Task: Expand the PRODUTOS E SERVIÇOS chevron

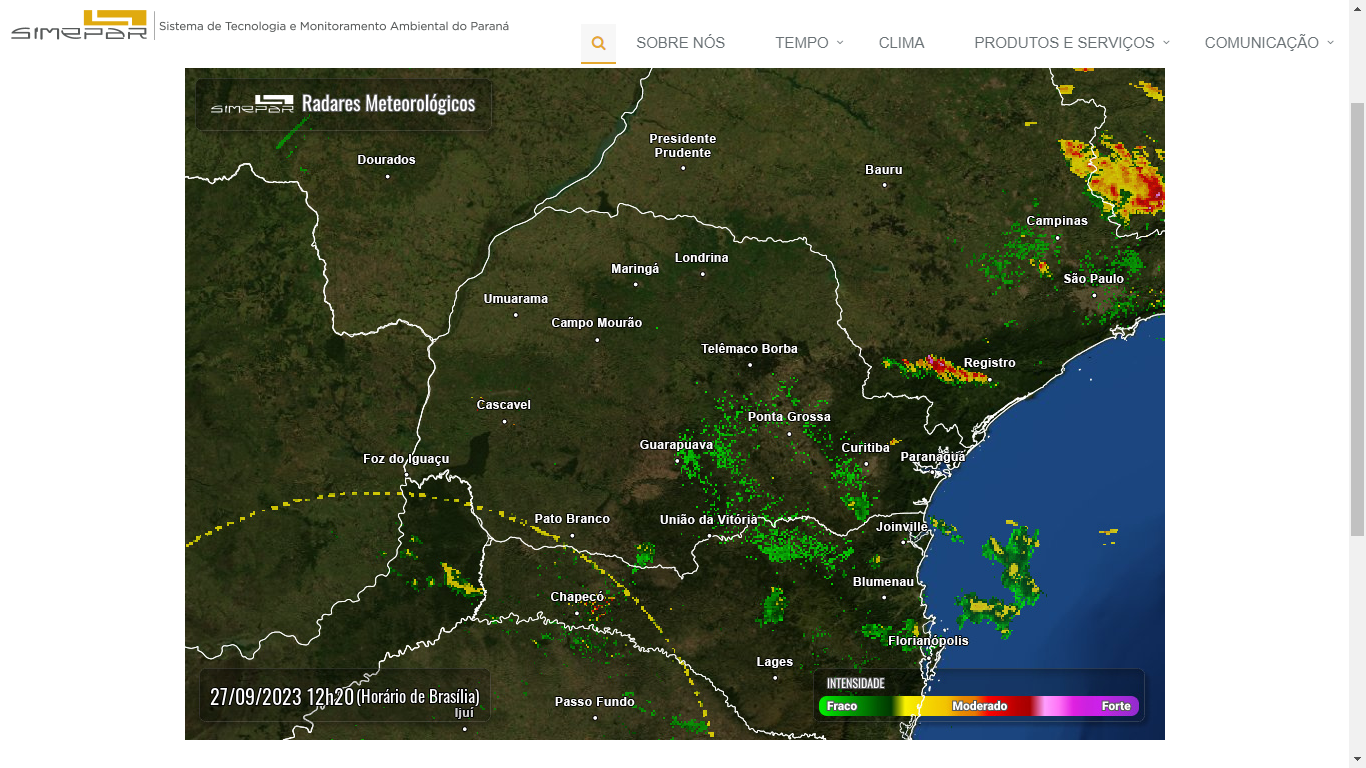Action: click(x=1166, y=42)
